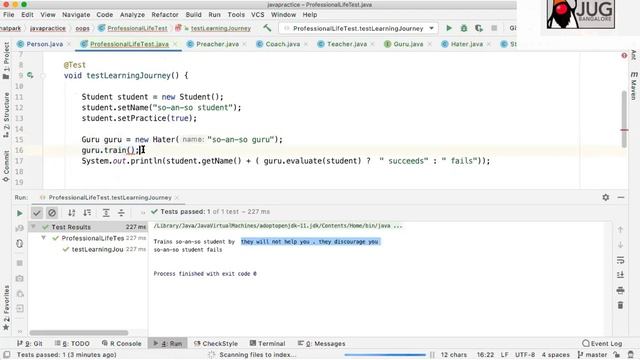Jump down in console stack trace
Screen dimensions: 640x360
[620, 245]
